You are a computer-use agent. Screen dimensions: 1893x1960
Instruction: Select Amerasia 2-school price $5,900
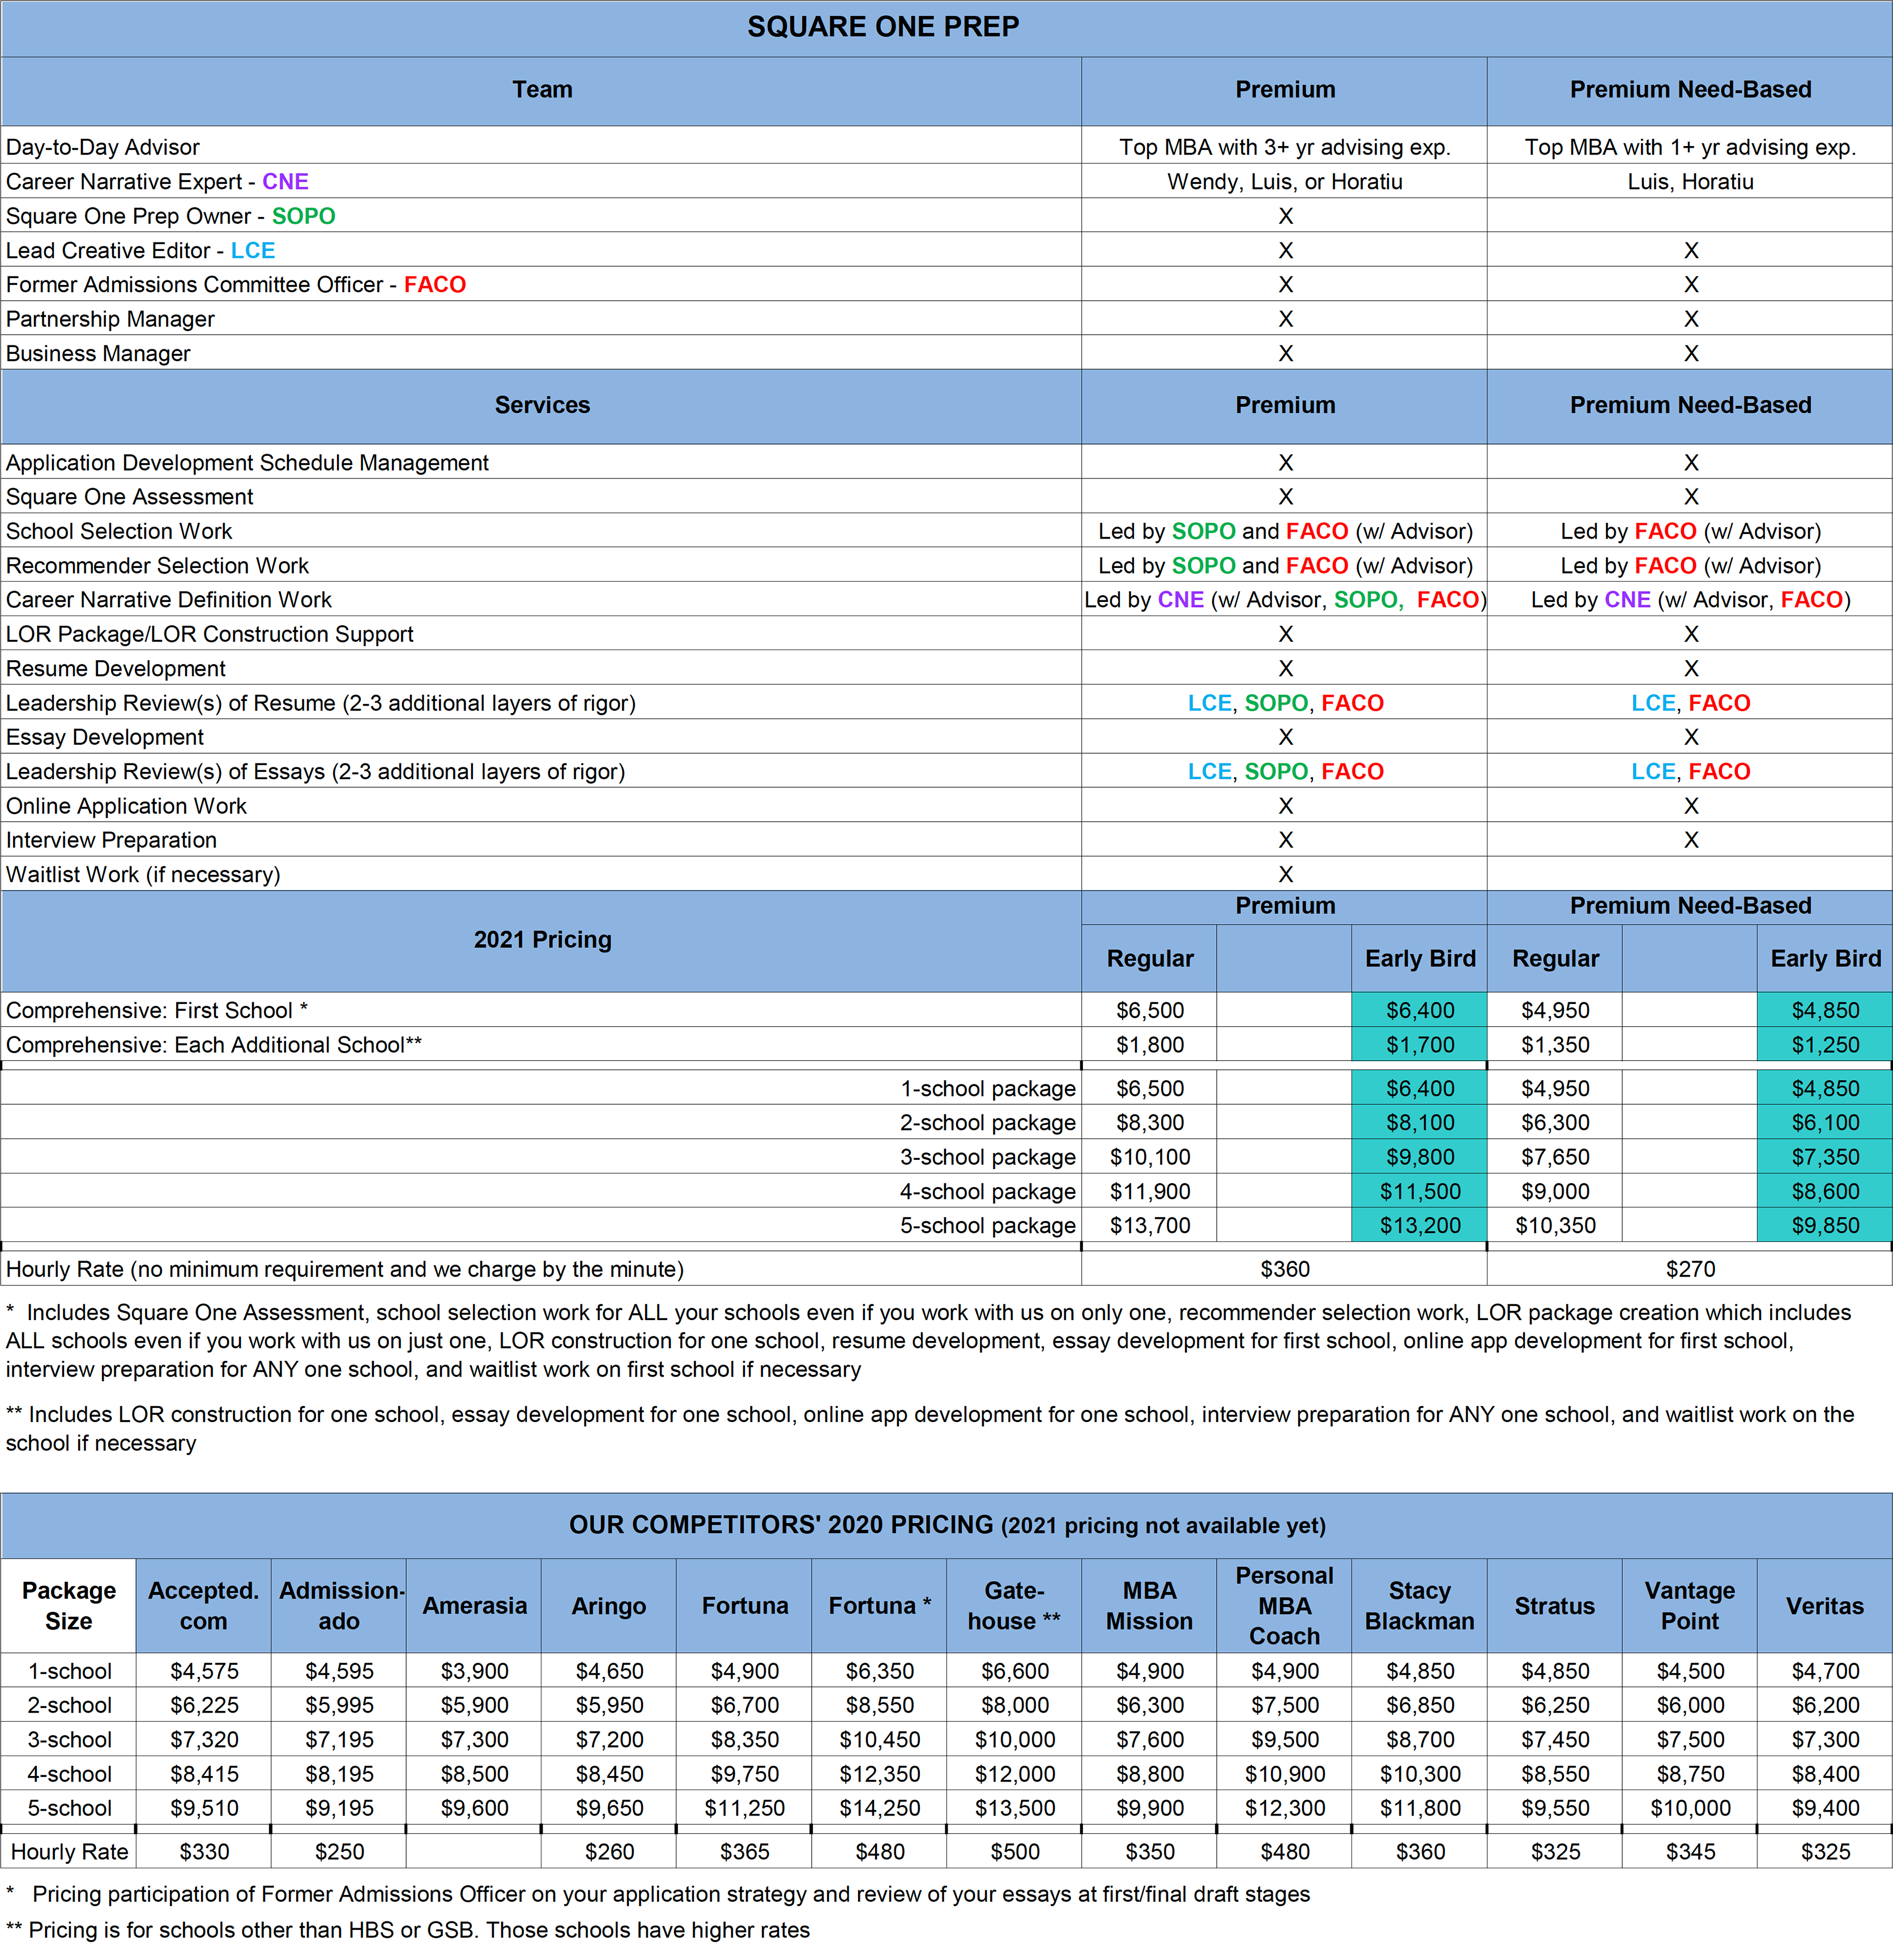coord(474,1705)
